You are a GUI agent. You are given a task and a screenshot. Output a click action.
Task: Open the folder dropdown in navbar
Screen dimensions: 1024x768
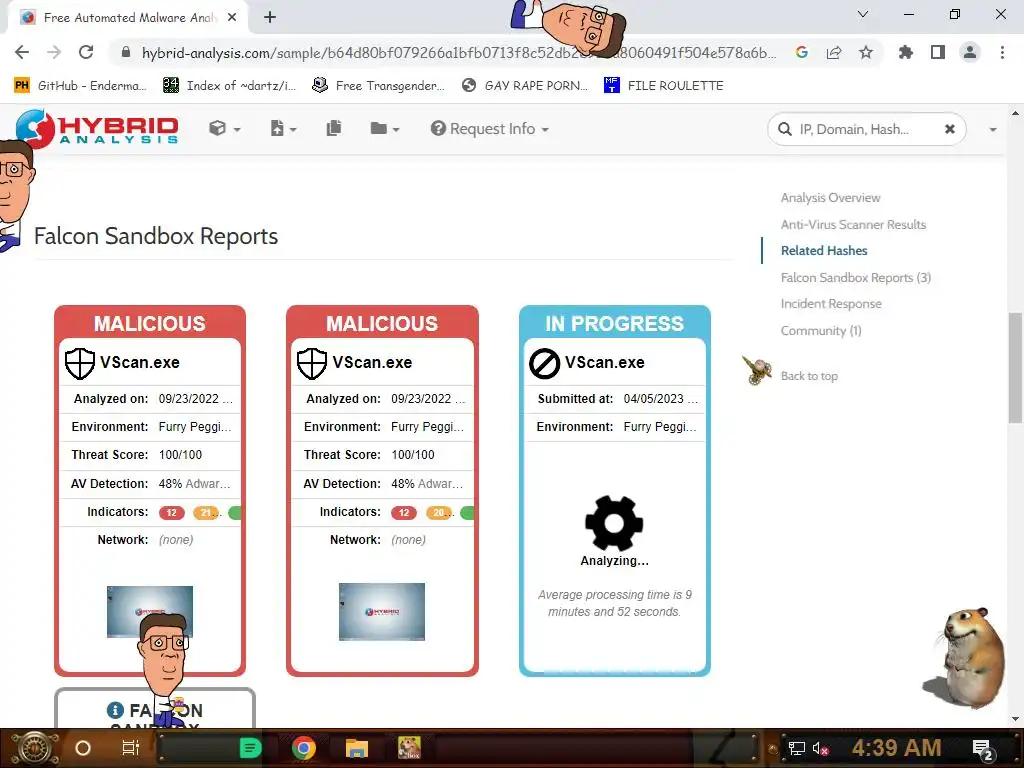click(385, 129)
